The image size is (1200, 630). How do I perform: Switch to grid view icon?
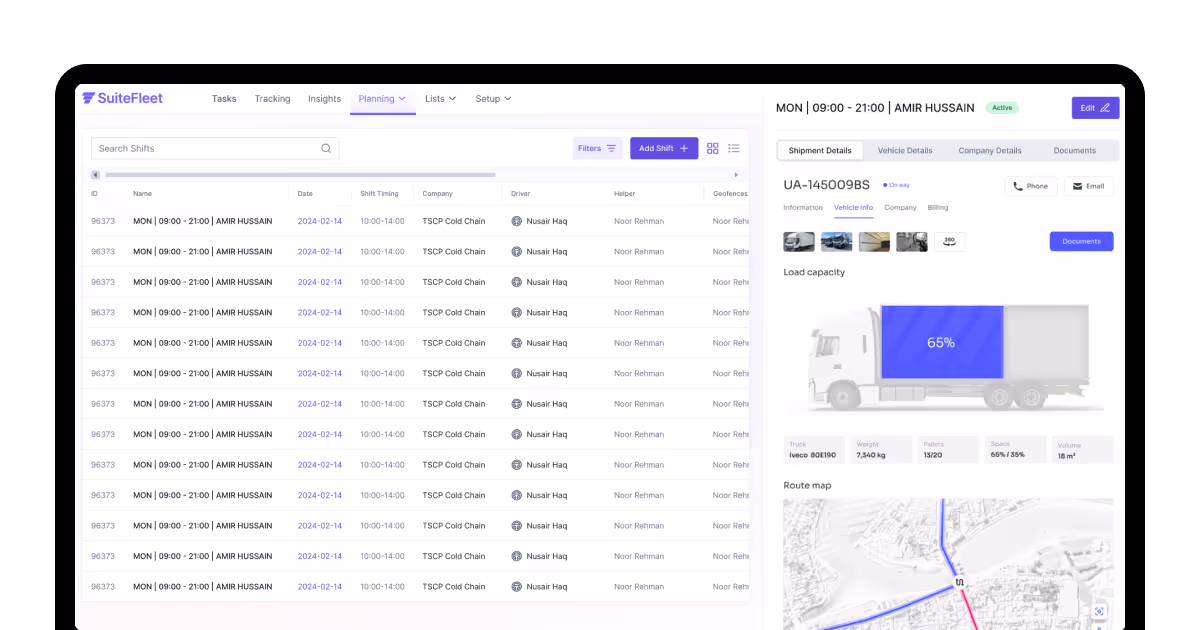click(713, 148)
